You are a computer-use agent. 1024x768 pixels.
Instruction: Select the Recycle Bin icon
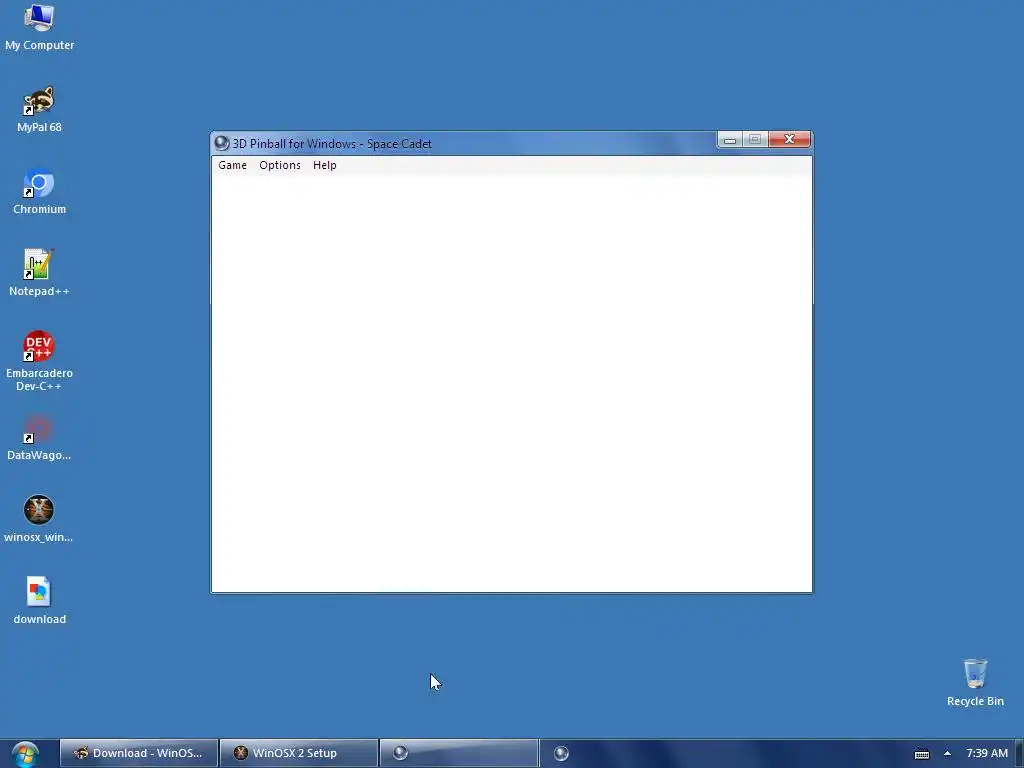tap(975, 683)
